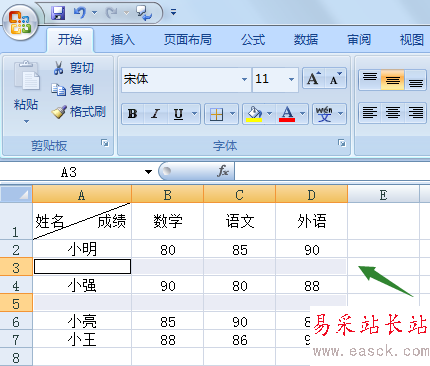The width and height of the screenshot is (430, 366).
Task: Select row 5 header
Action: tap(16, 303)
